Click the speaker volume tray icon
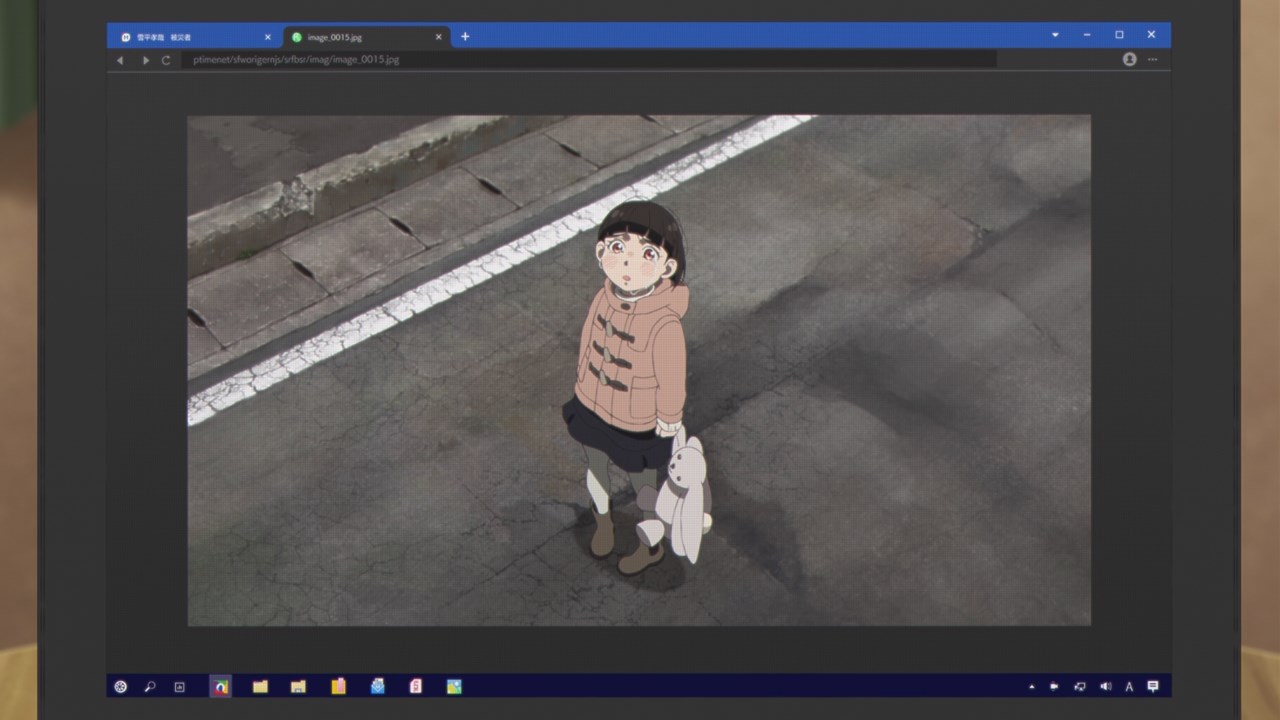 click(1105, 687)
